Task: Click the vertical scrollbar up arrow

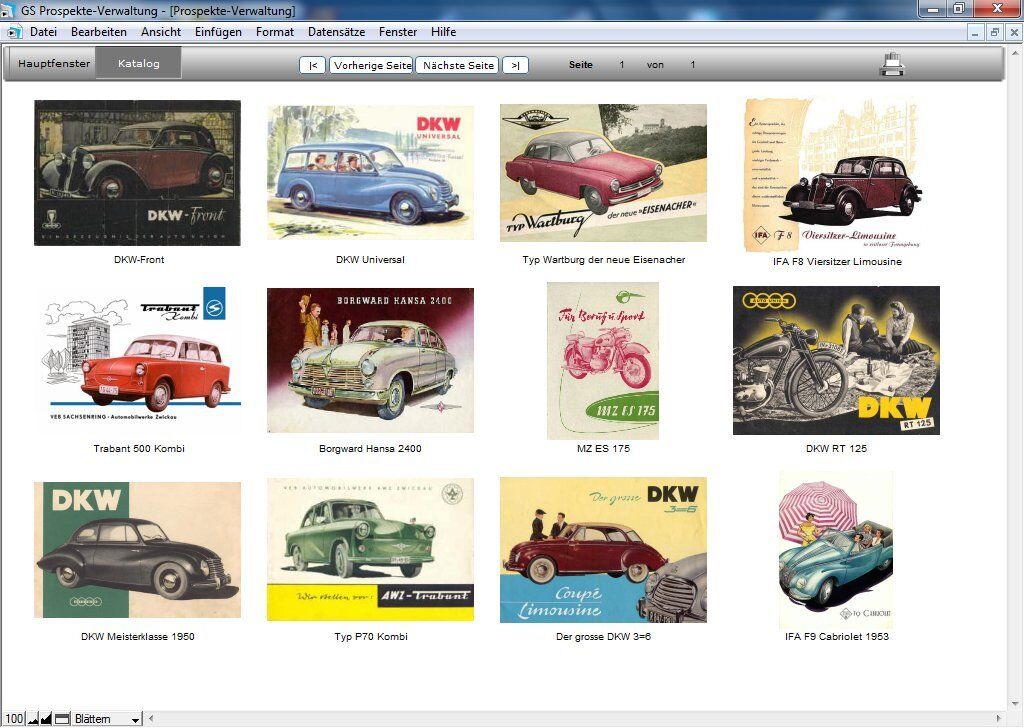Action: (1015, 52)
